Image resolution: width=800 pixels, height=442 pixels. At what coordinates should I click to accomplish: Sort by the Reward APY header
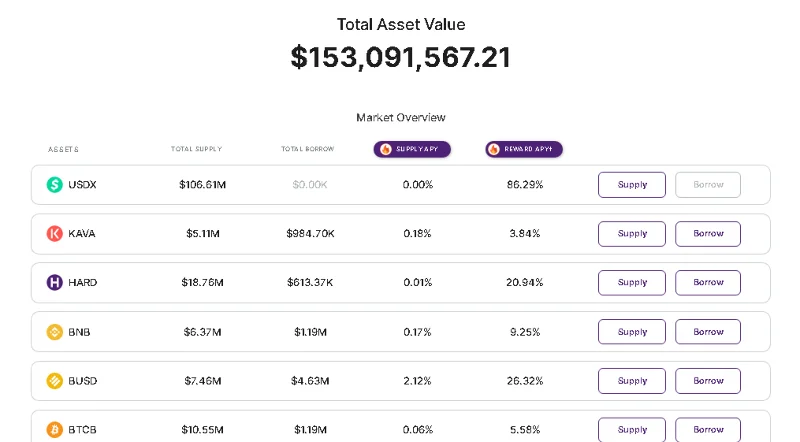point(524,149)
